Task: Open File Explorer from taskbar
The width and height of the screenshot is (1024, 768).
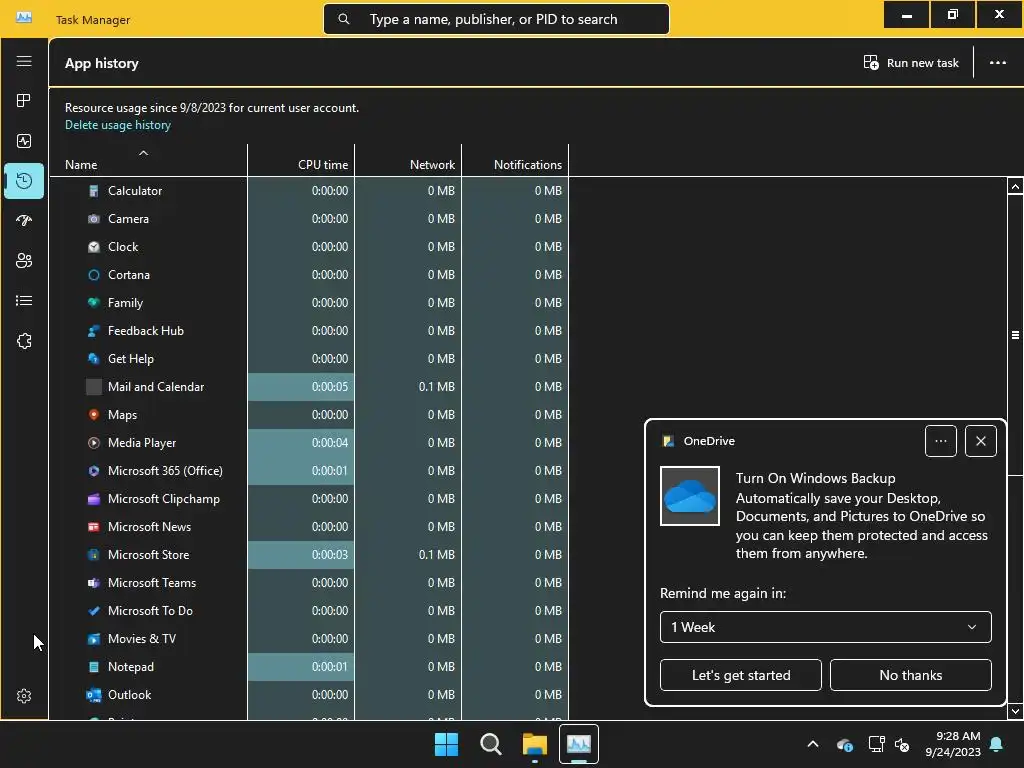Action: (x=534, y=744)
